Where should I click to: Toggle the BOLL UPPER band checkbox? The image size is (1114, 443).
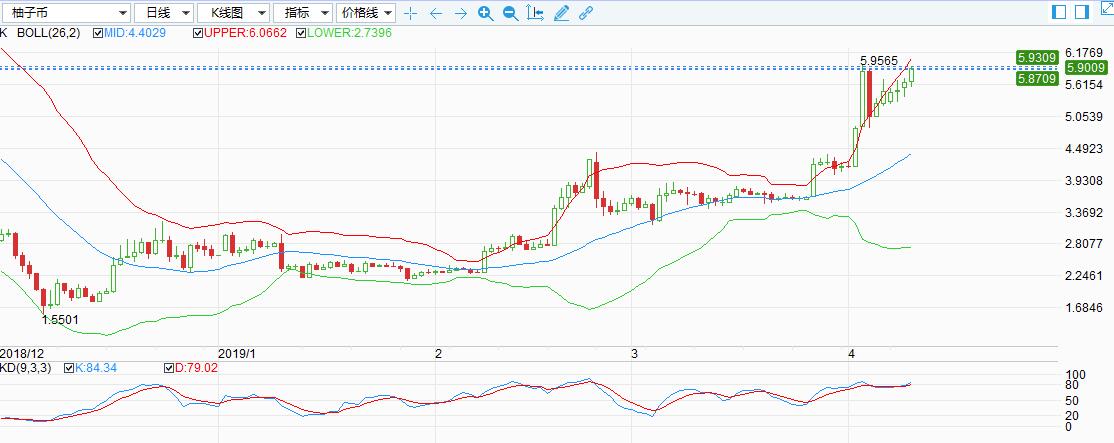point(197,33)
